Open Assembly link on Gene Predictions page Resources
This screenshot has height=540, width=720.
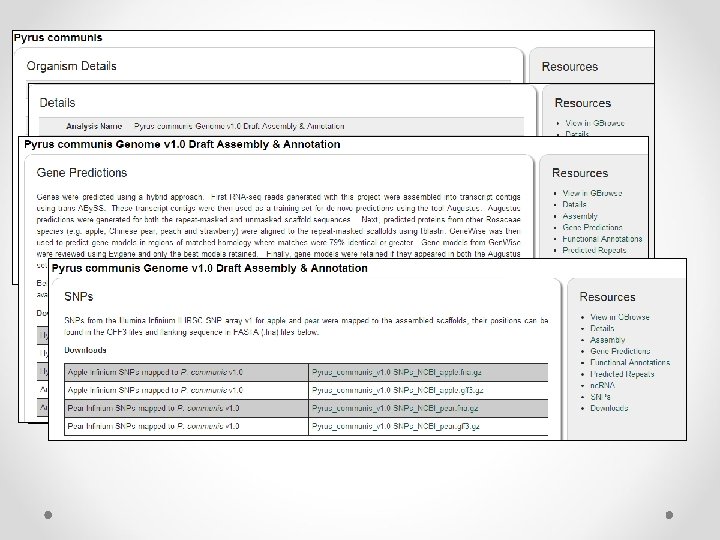pos(580,216)
